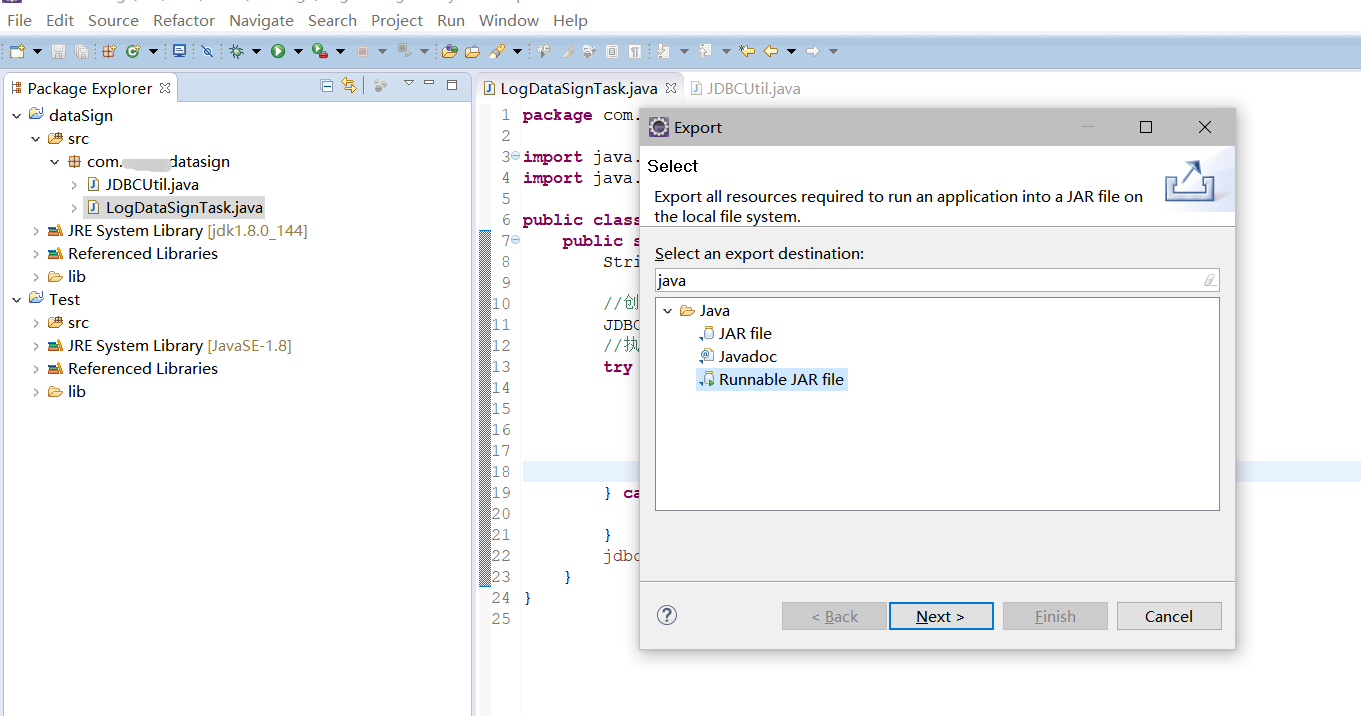This screenshot has height=716, width=1361.
Task: Open the New wizard dropdown arrow
Action: click(37, 51)
